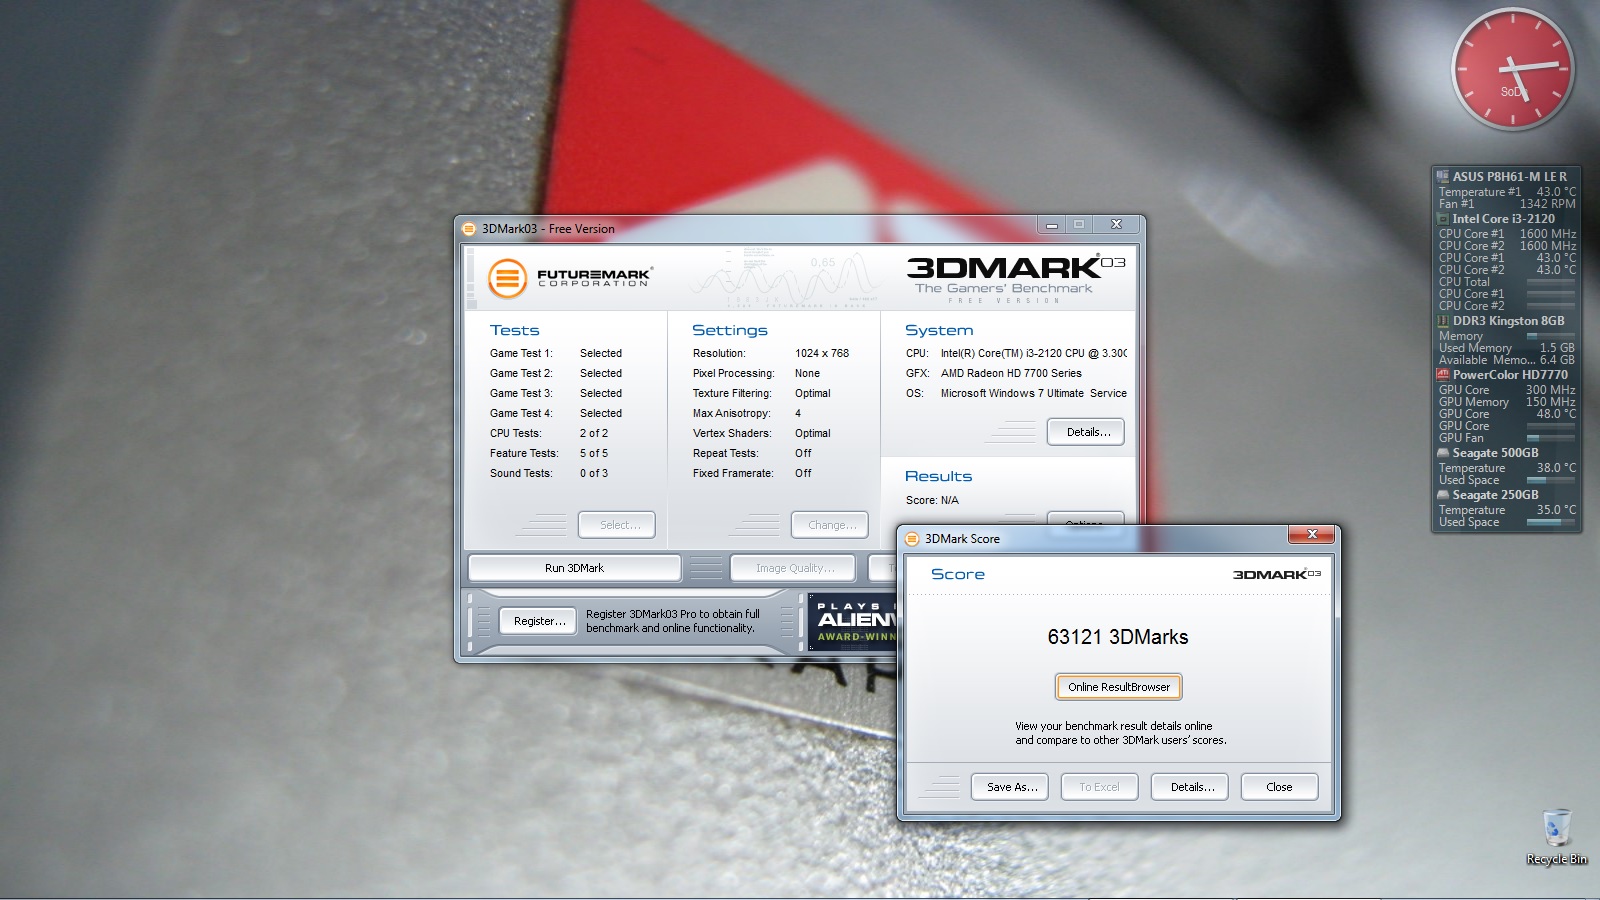
Task: Click the View your benchmark result details text
Action: [1121, 733]
